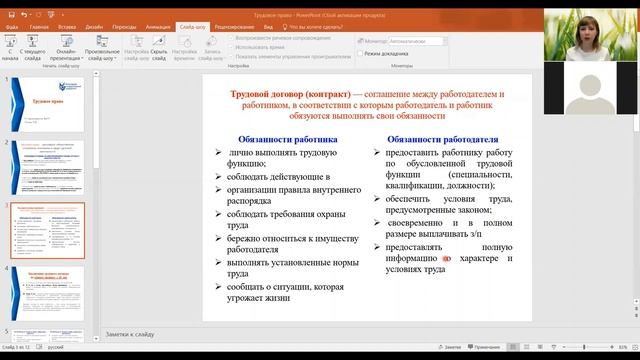Start show 'С текущего слайда'

[33, 48]
